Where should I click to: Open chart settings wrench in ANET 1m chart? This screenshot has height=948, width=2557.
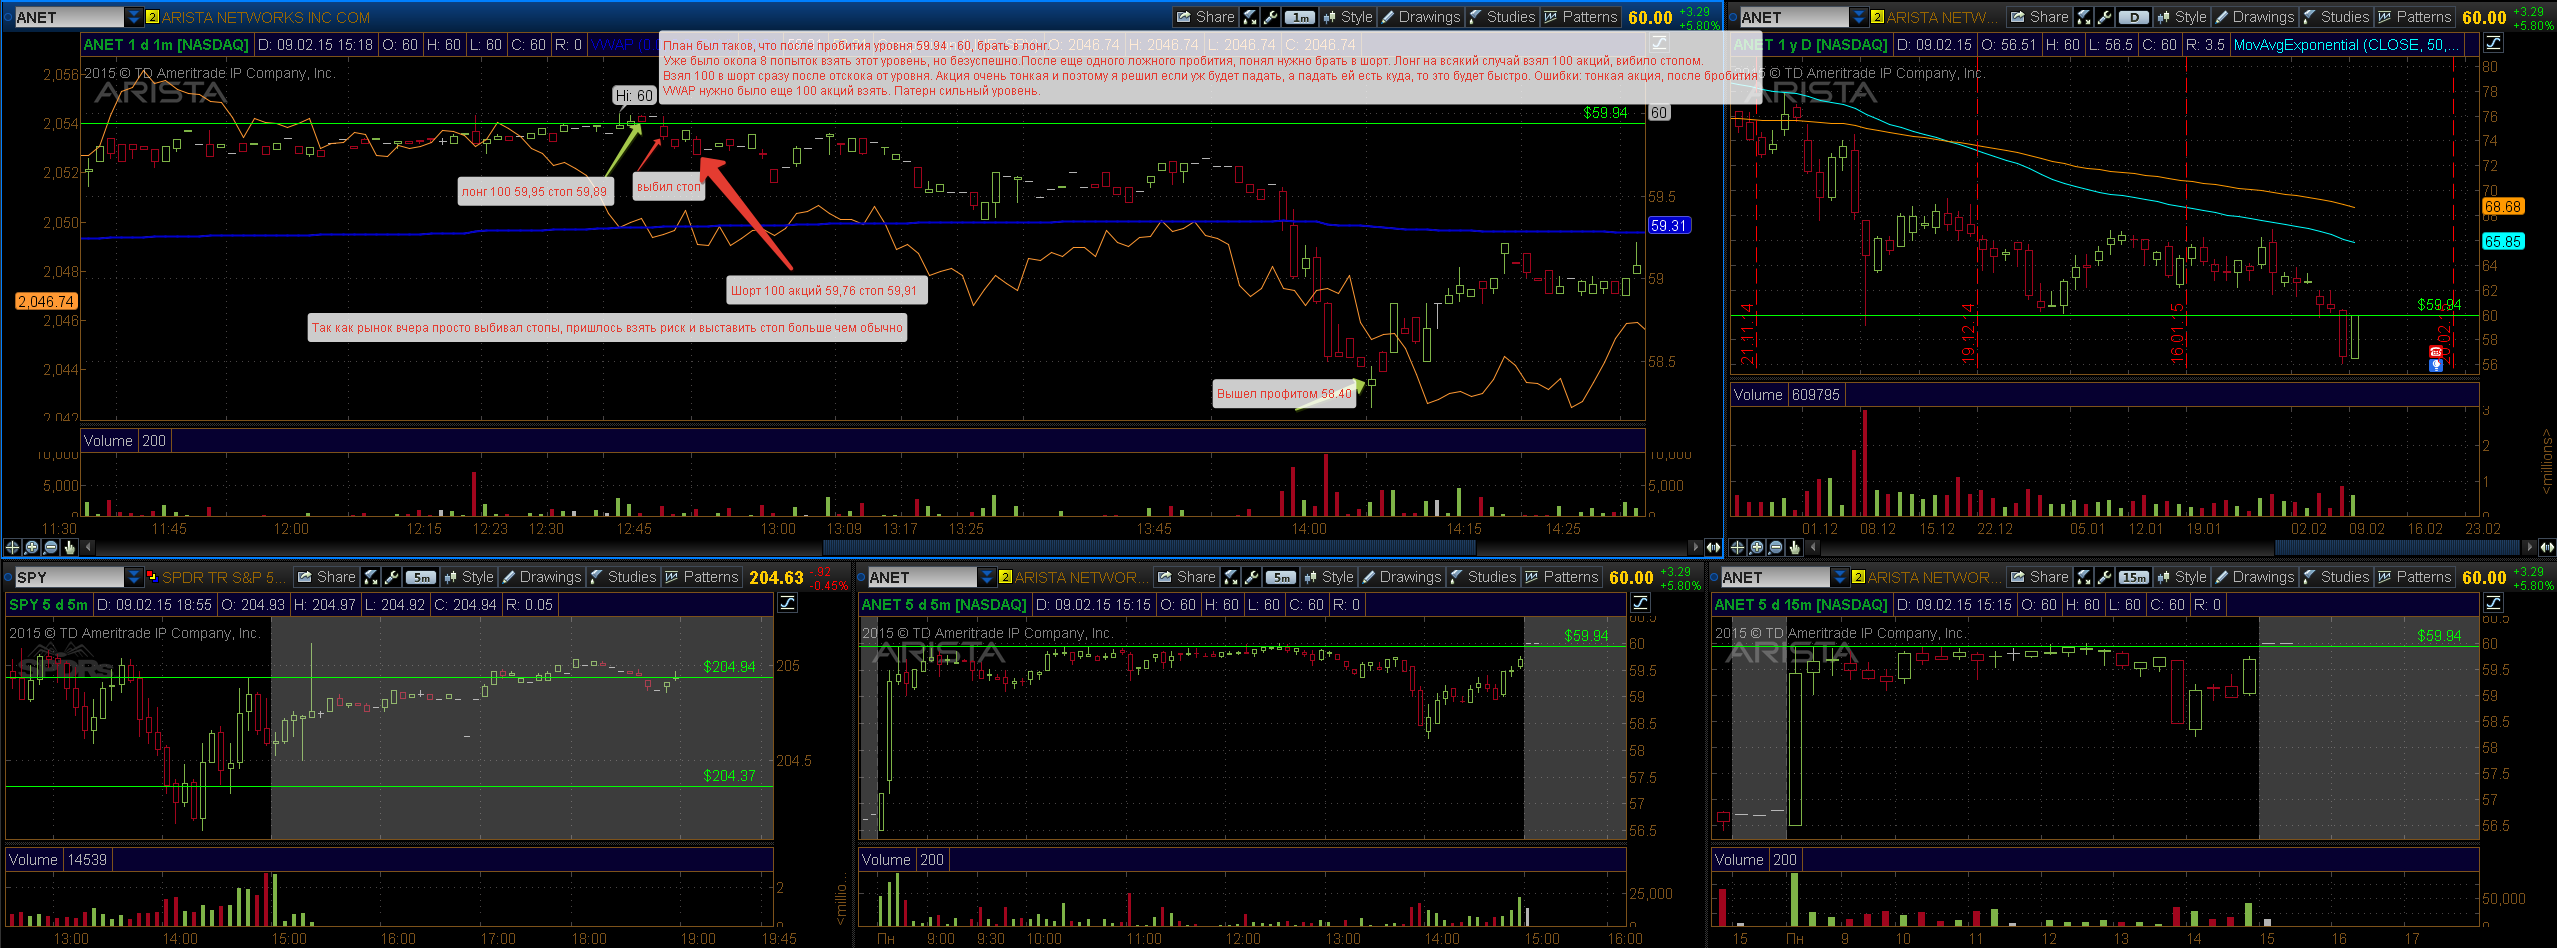[x=1270, y=17]
